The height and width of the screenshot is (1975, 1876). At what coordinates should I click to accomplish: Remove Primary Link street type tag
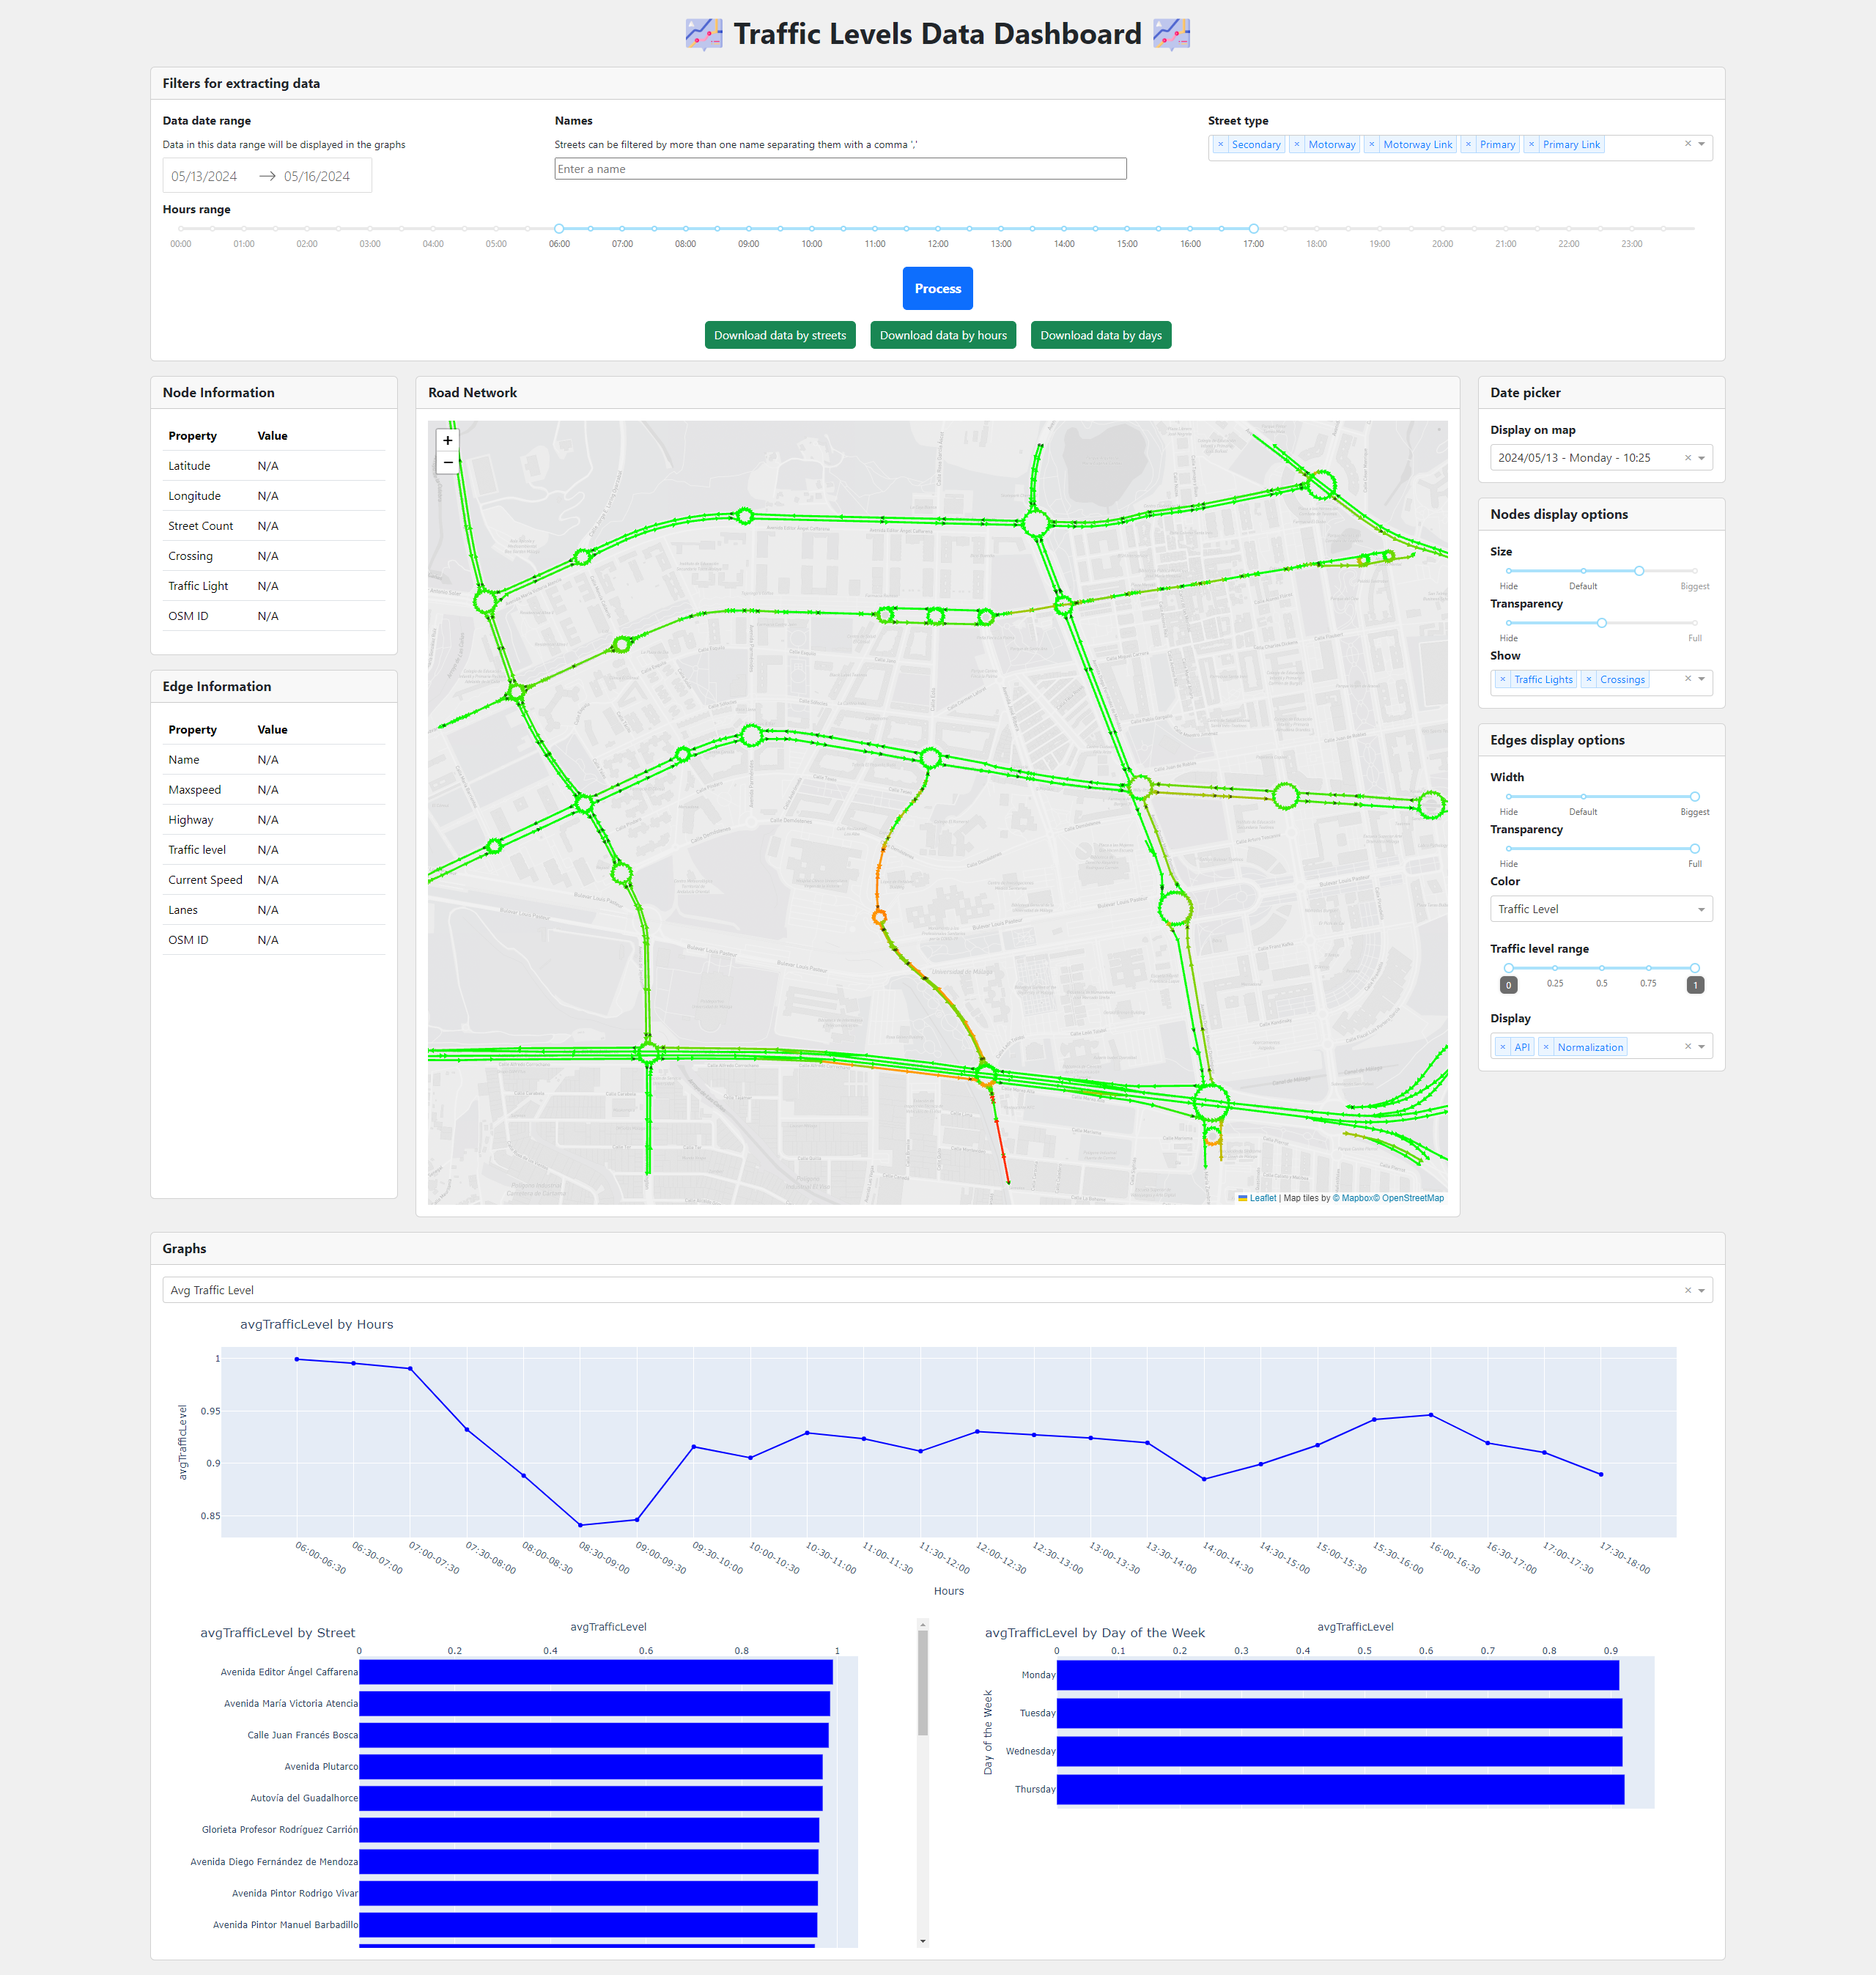coord(1531,145)
